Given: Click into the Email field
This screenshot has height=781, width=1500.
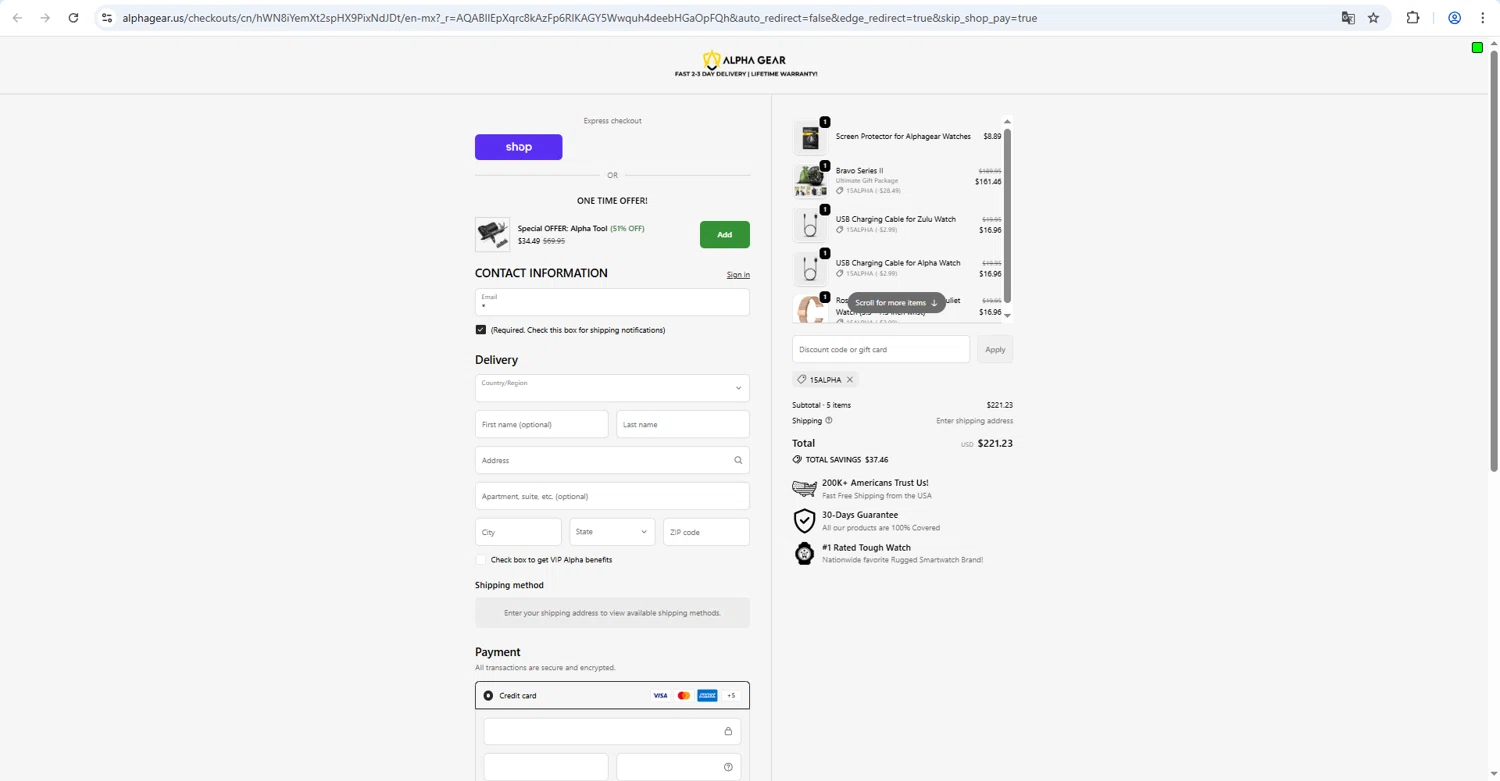Looking at the screenshot, I should [x=612, y=302].
